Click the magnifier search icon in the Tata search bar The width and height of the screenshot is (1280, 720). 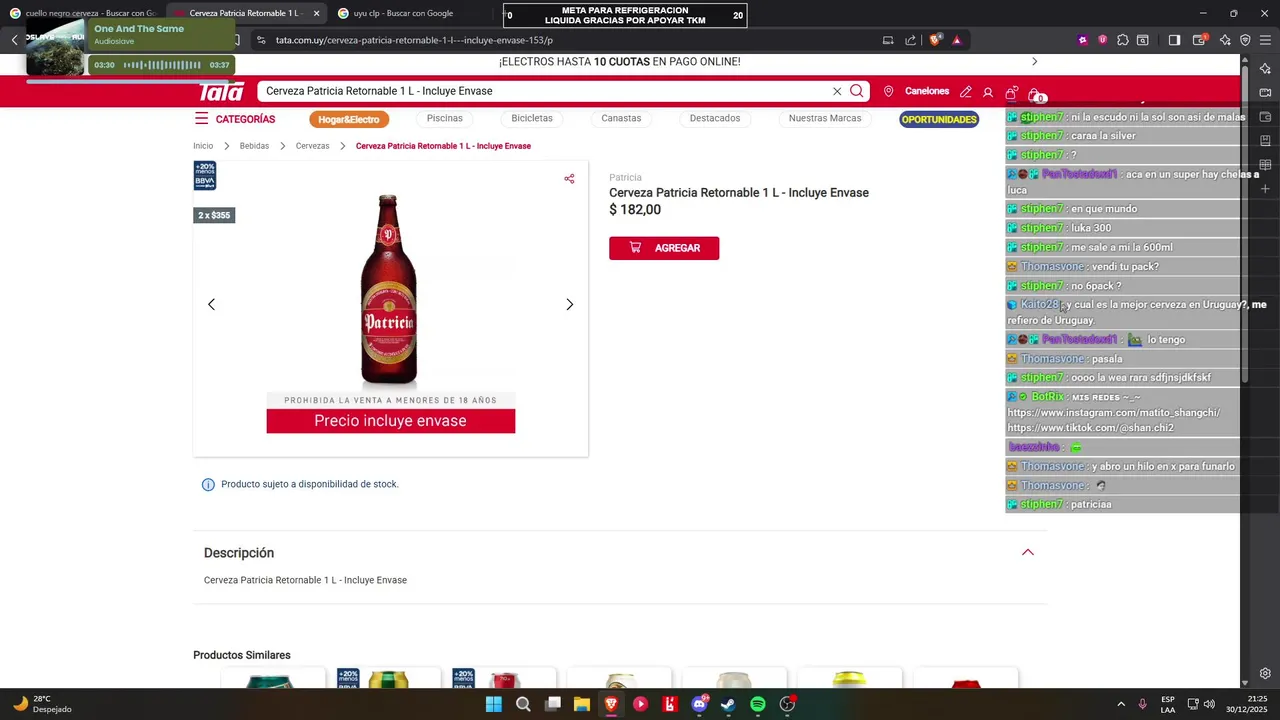(857, 91)
